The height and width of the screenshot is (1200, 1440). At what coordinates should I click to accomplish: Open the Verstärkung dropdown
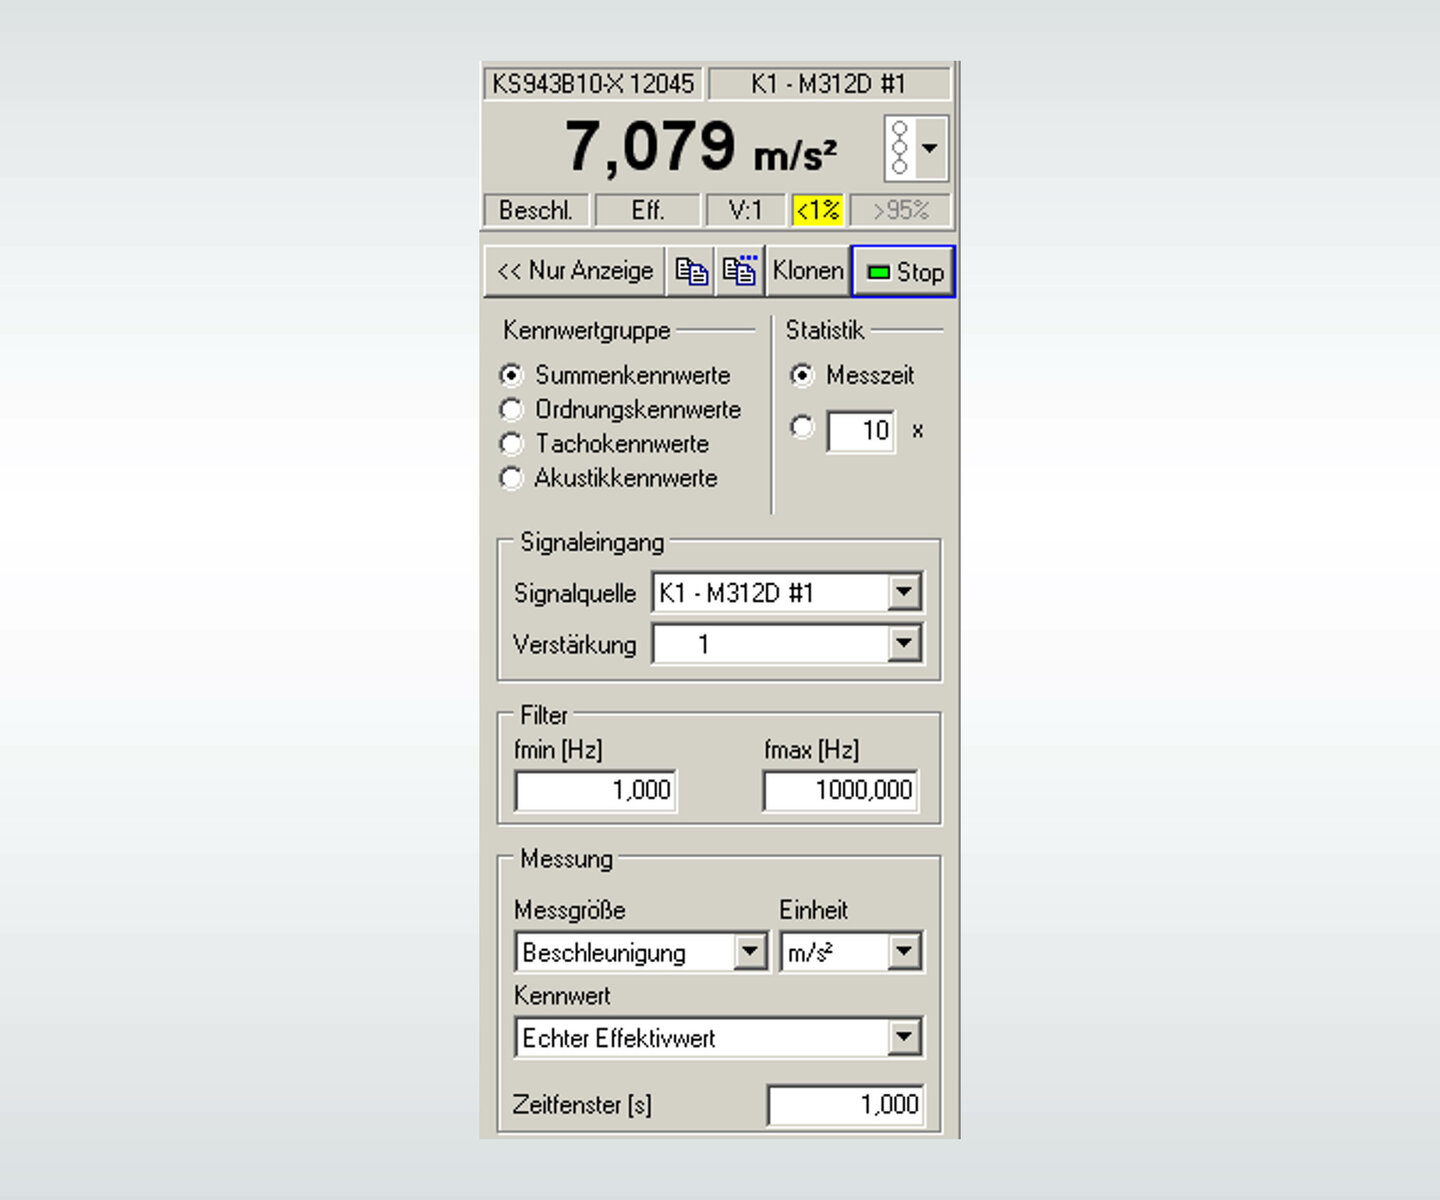pyautogui.click(x=904, y=643)
